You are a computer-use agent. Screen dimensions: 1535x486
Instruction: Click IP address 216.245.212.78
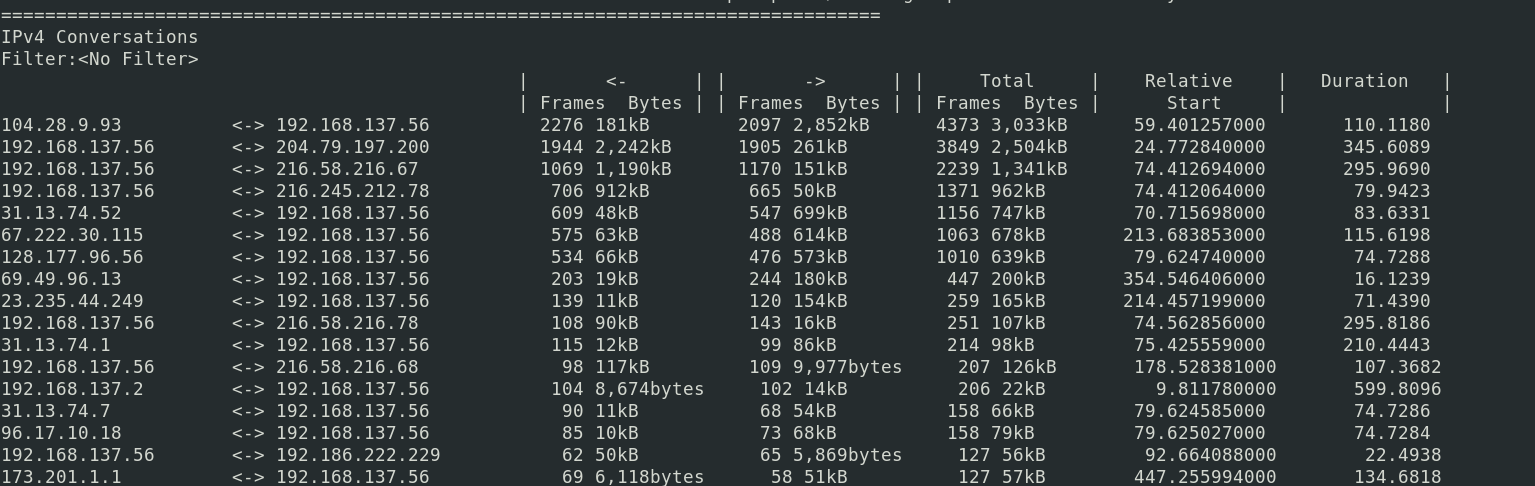pos(353,191)
